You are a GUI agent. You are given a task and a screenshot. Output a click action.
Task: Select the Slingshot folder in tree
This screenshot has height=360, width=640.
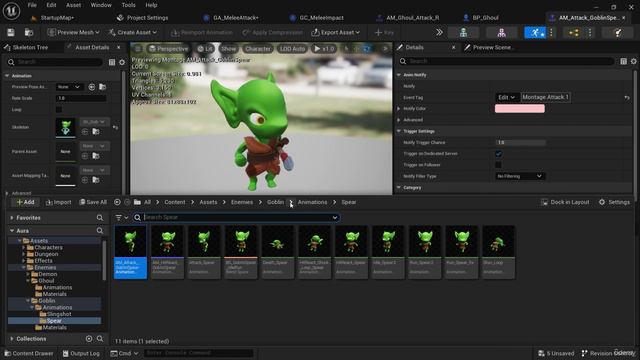(59, 314)
